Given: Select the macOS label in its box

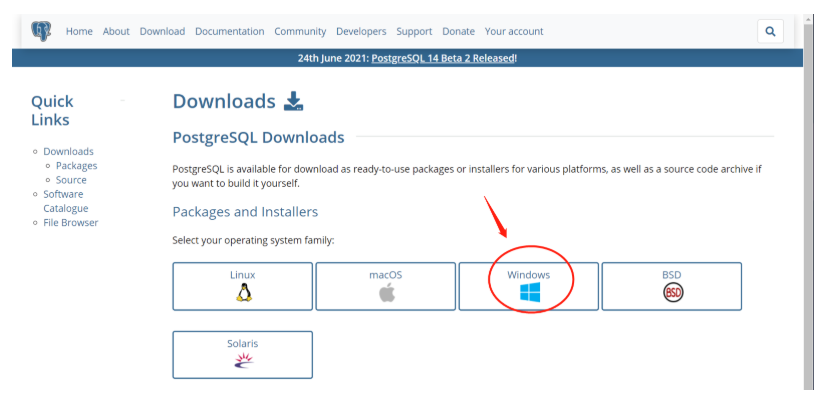Looking at the screenshot, I should pos(385,275).
